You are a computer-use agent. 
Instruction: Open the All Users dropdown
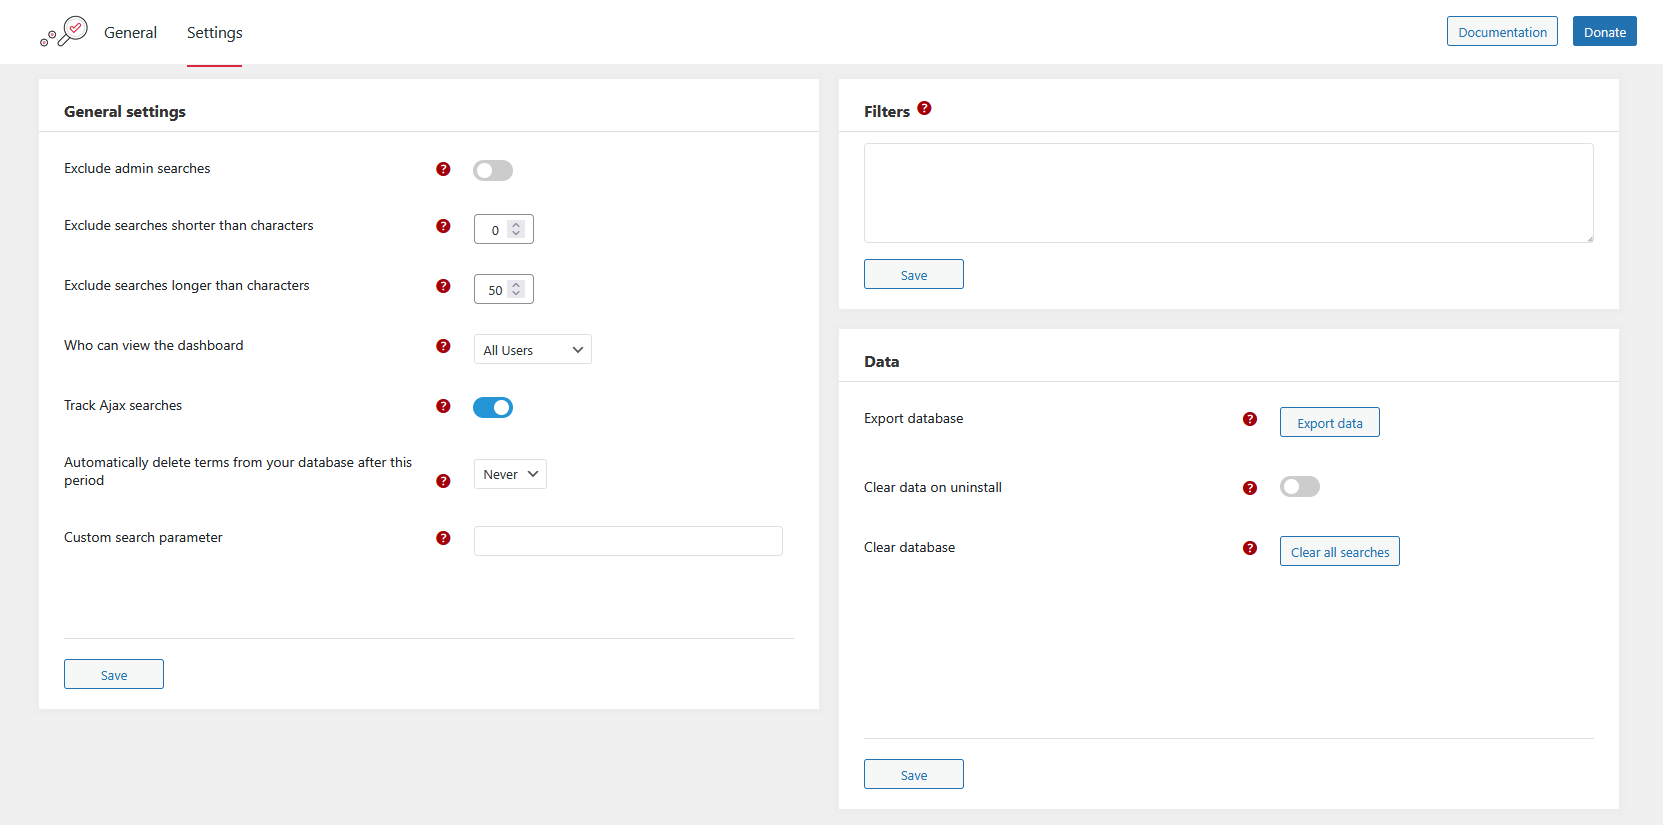pos(533,349)
